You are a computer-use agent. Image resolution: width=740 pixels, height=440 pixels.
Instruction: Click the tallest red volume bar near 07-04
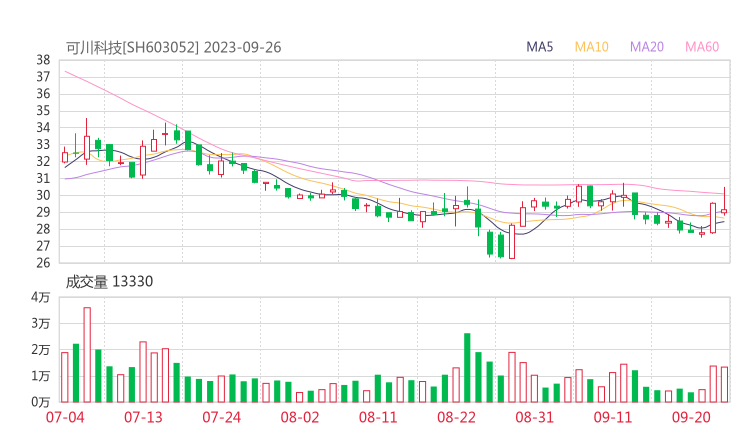[x=87, y=355]
